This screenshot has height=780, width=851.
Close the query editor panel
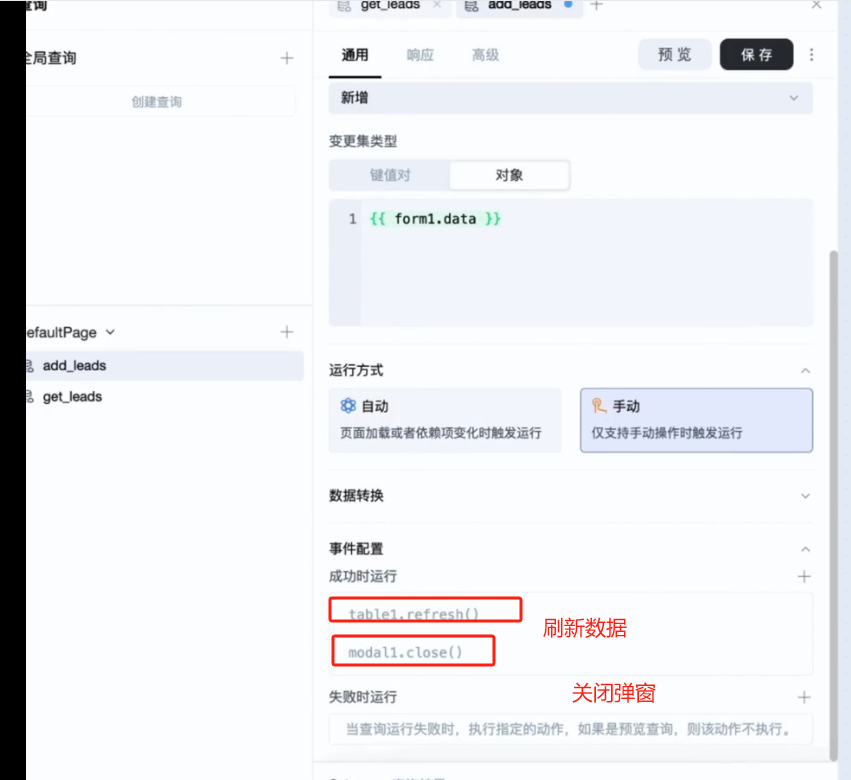click(x=816, y=6)
